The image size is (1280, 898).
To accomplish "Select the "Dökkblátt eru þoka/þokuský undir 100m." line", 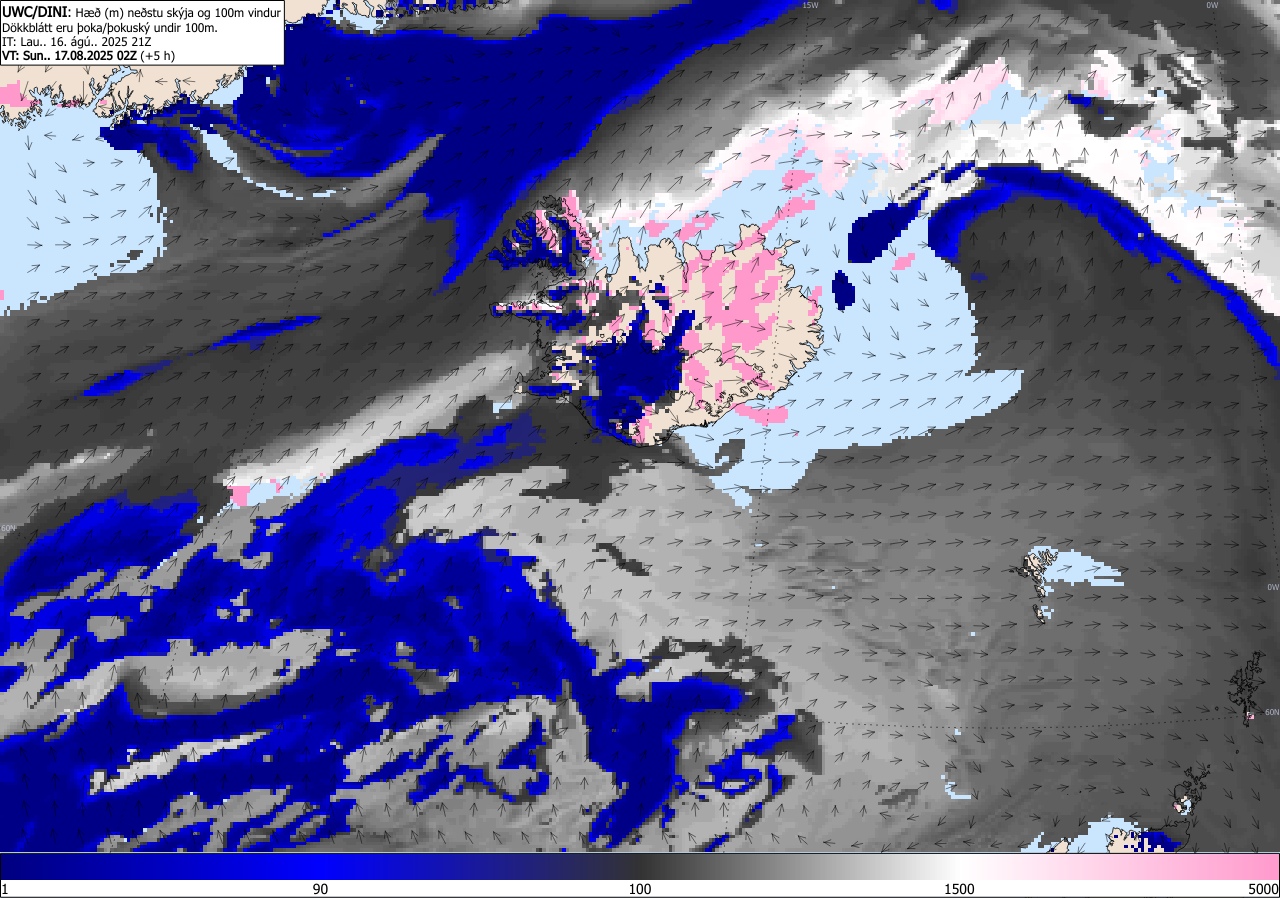I will tap(110, 27).
